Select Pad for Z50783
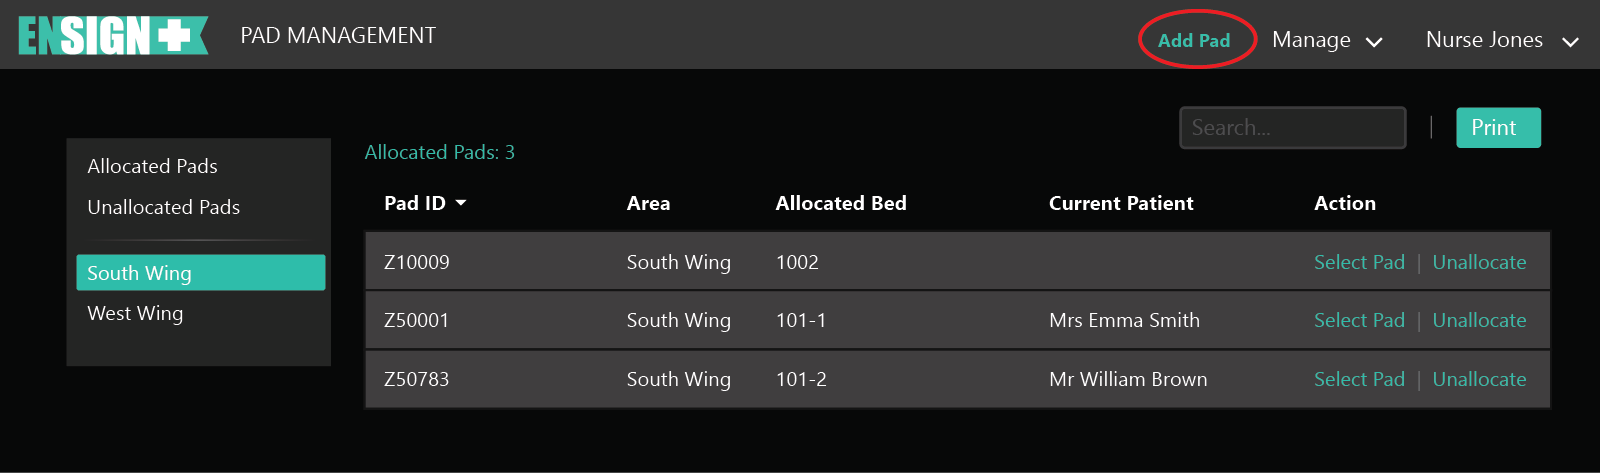Screen dimensions: 1600x473 1358,379
